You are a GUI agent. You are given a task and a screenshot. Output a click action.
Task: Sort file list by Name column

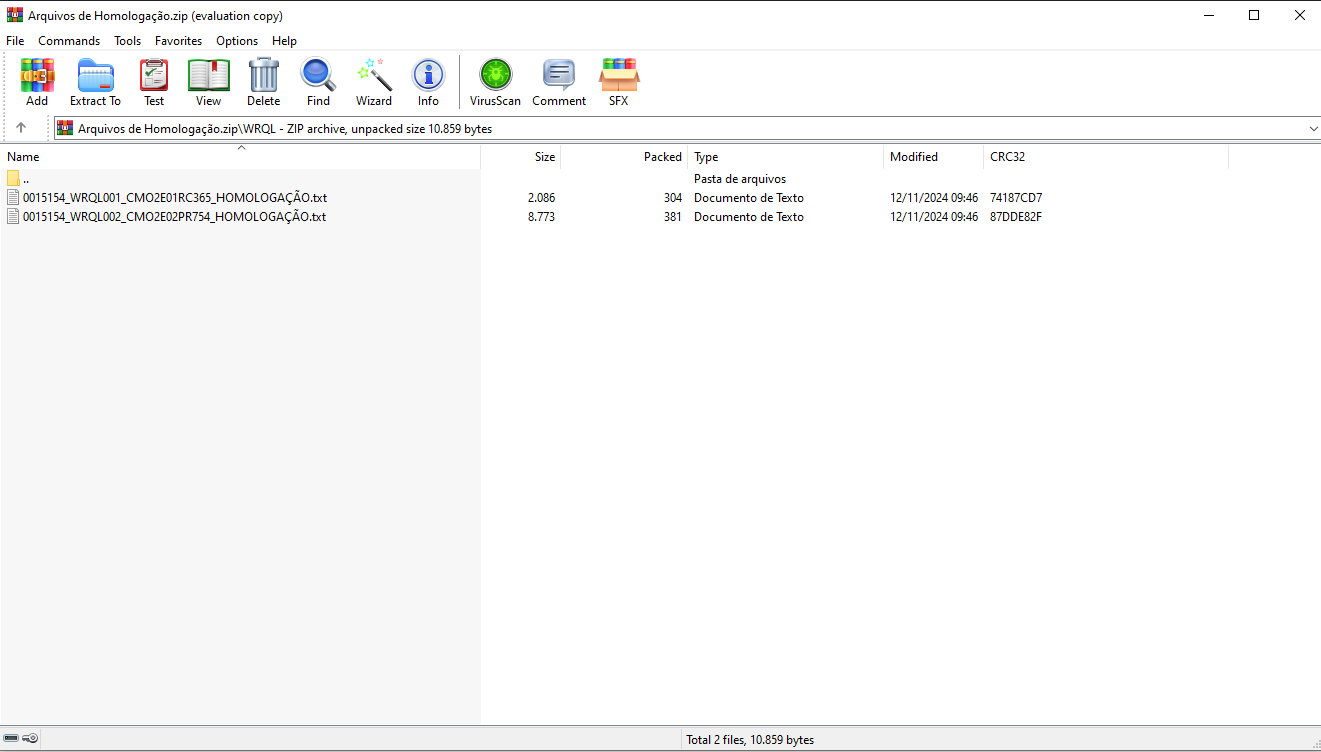(x=24, y=157)
